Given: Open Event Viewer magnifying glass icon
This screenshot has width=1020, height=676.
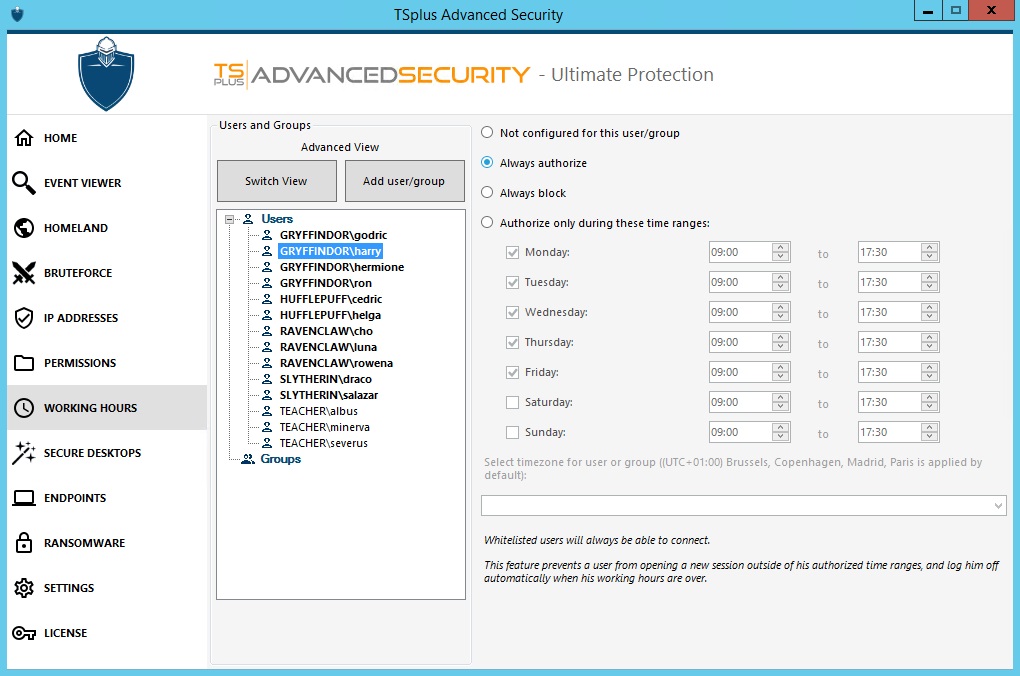Looking at the screenshot, I should click(24, 183).
